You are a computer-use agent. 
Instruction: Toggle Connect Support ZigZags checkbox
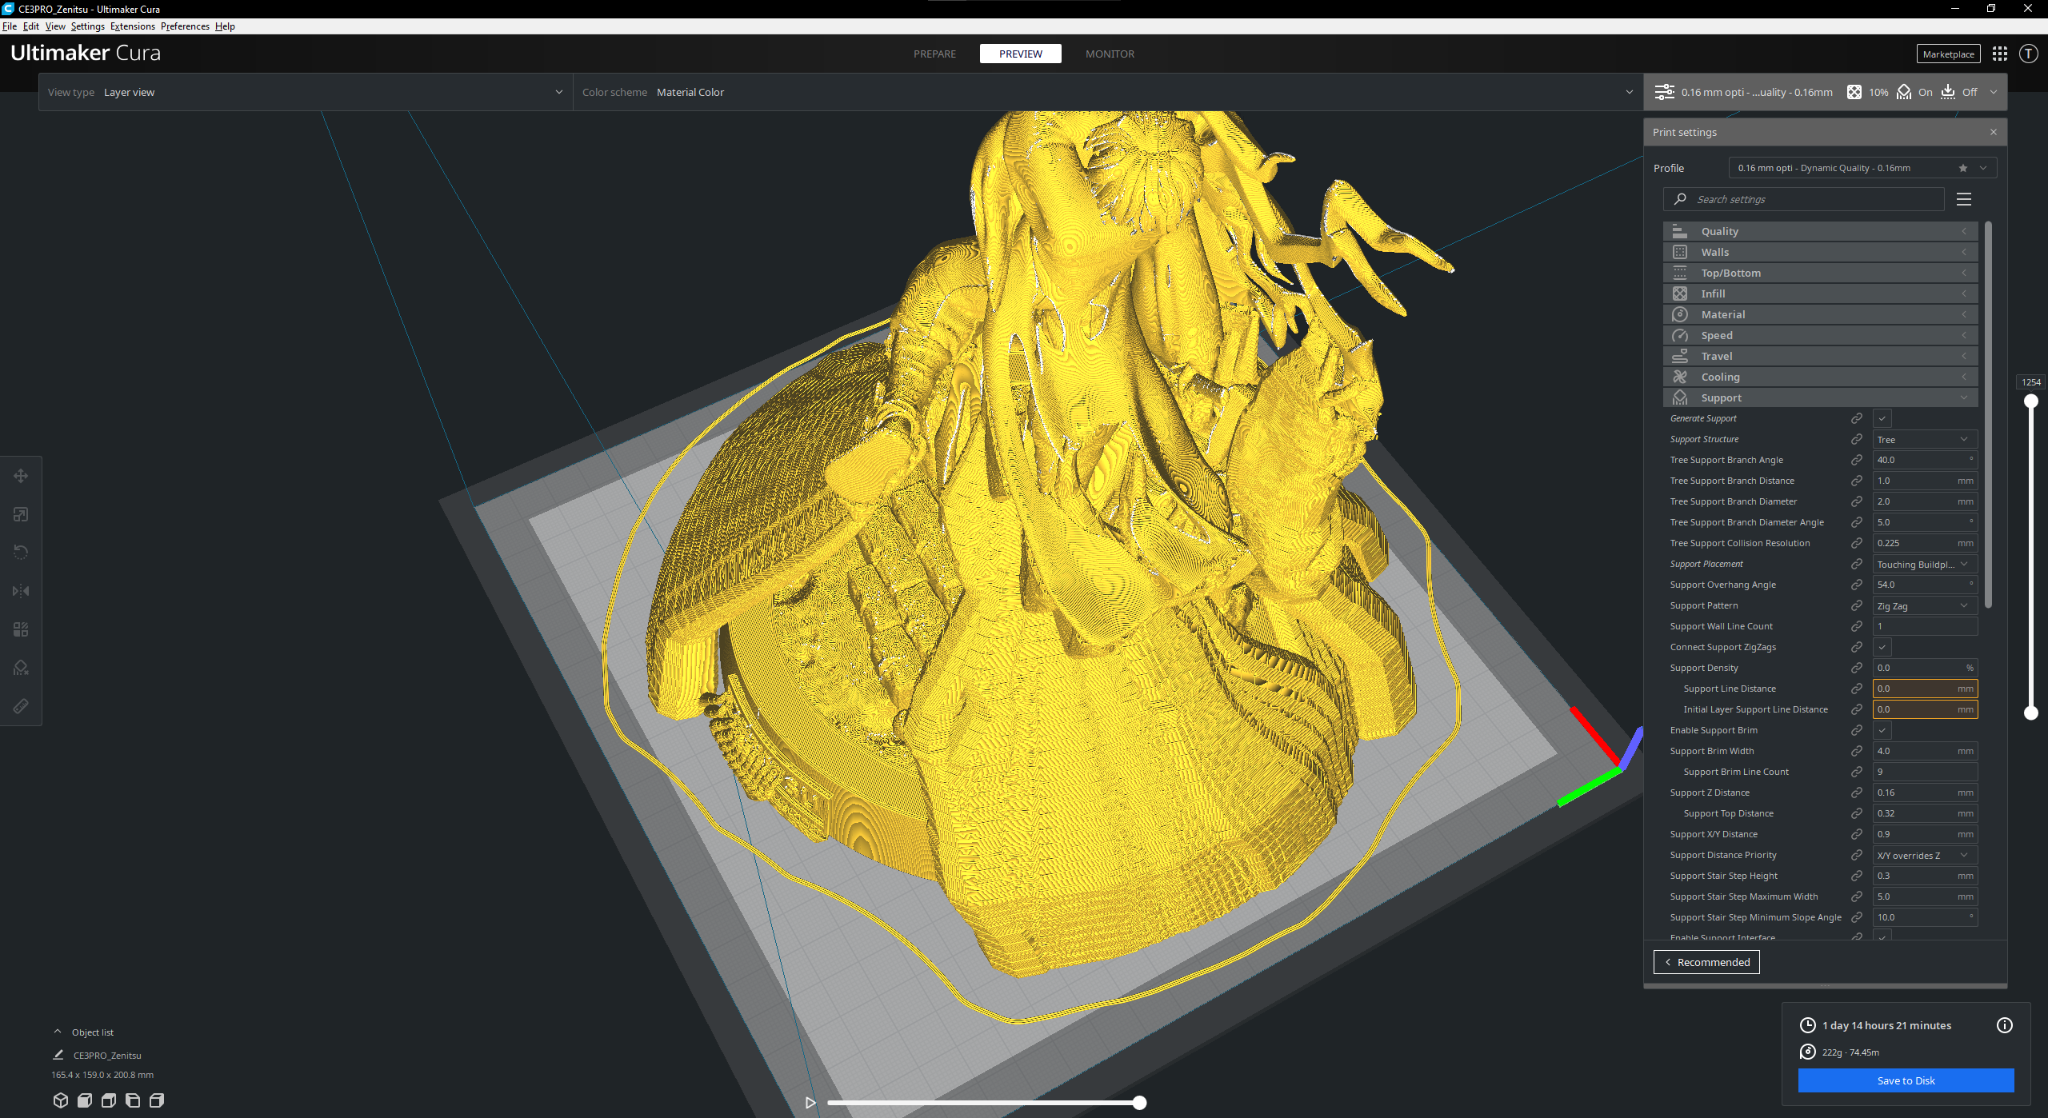point(1882,647)
